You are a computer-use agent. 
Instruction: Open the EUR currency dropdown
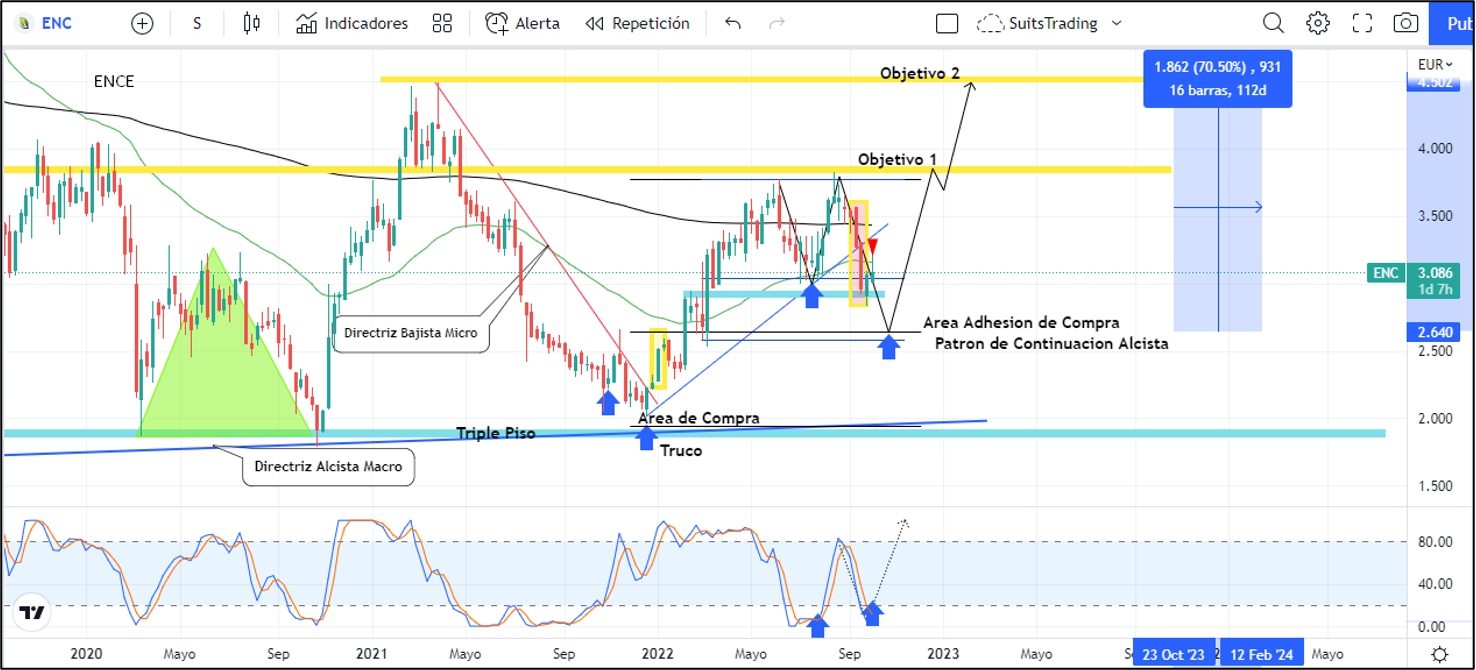[x=1437, y=64]
